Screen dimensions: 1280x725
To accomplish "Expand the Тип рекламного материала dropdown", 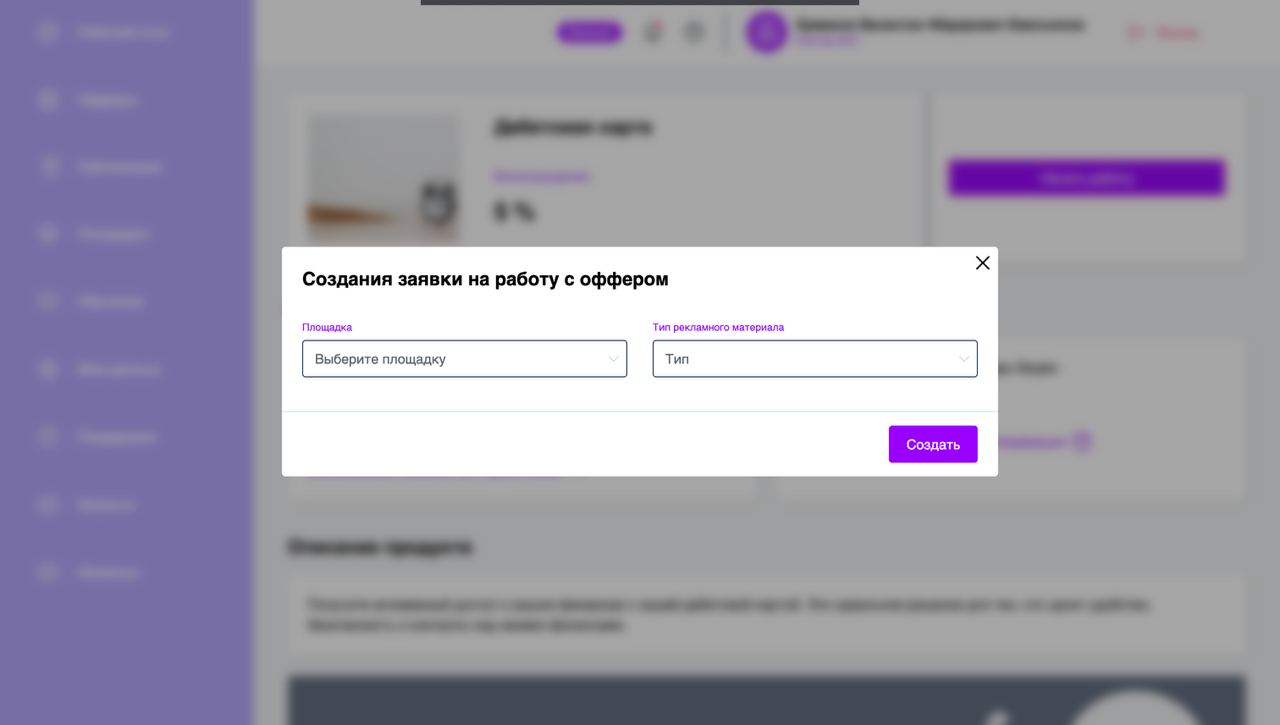I will coord(814,359).
